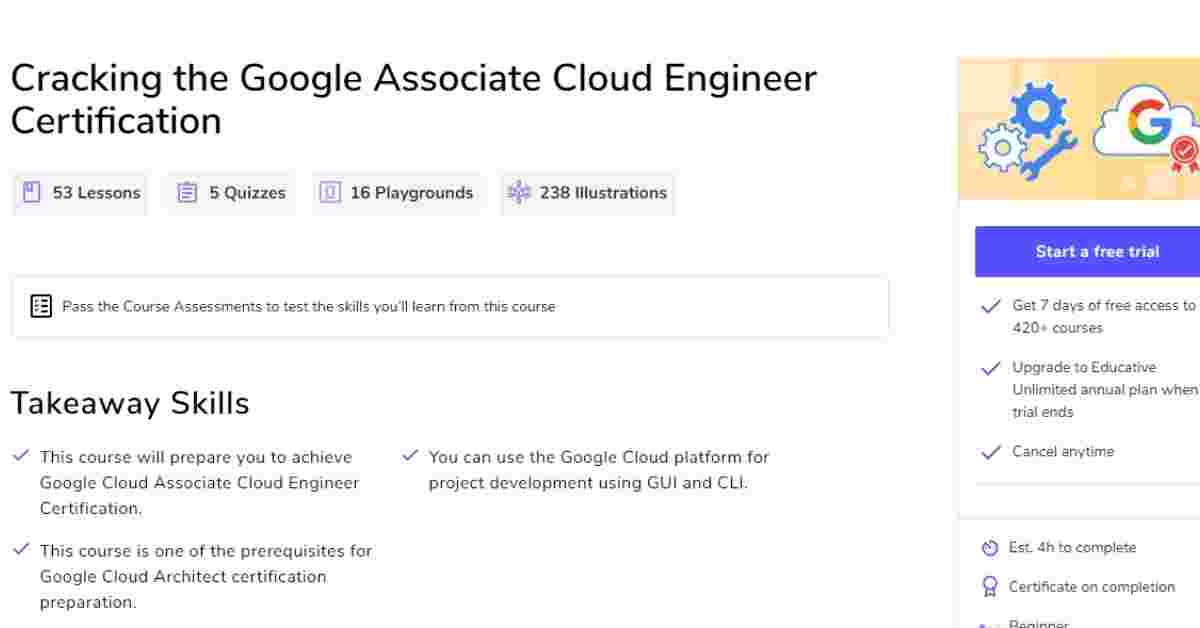
Task: Click the Start a free trial button
Action: click(1087, 251)
